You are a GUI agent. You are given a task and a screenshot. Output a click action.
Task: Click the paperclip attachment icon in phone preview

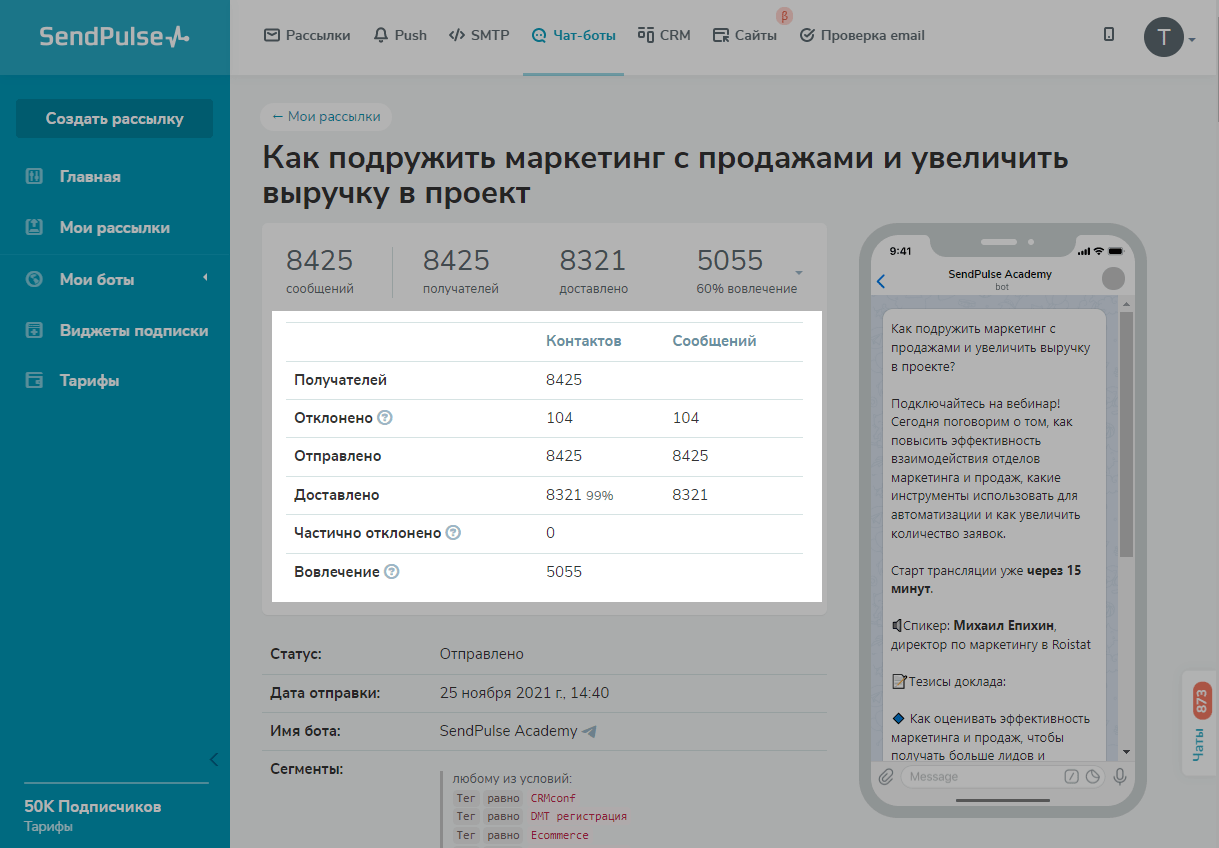tap(885, 777)
